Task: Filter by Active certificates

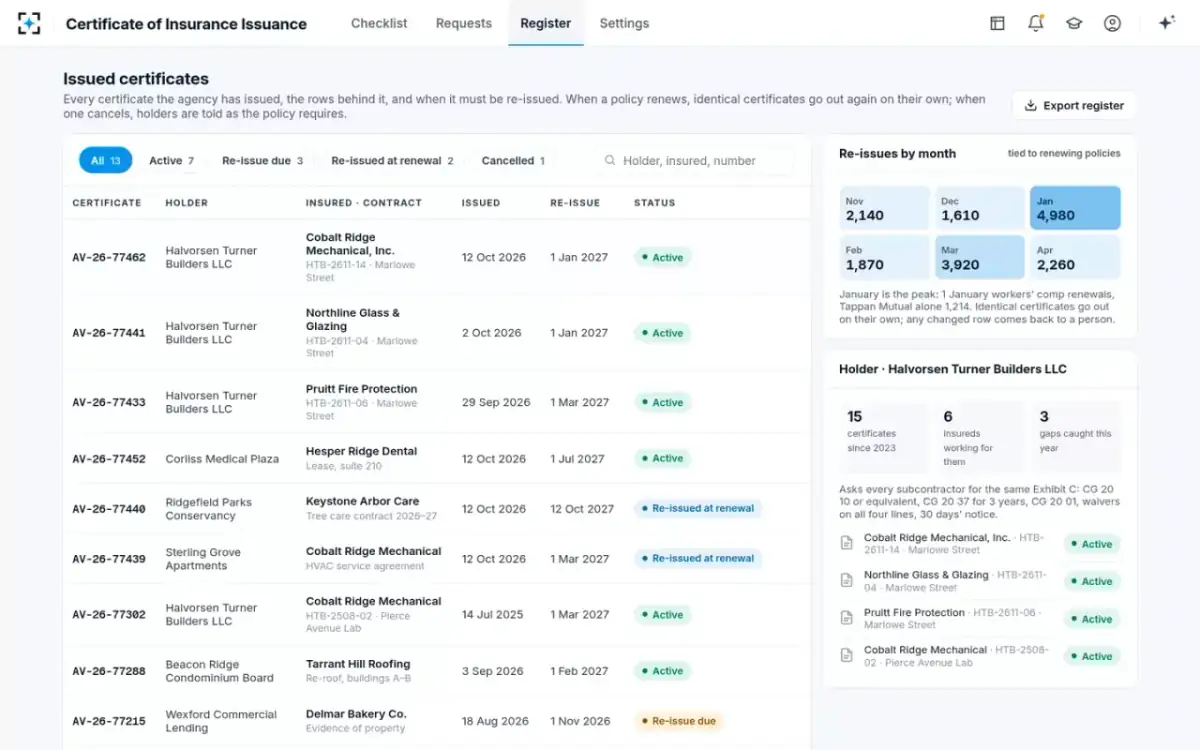Action: point(171,160)
